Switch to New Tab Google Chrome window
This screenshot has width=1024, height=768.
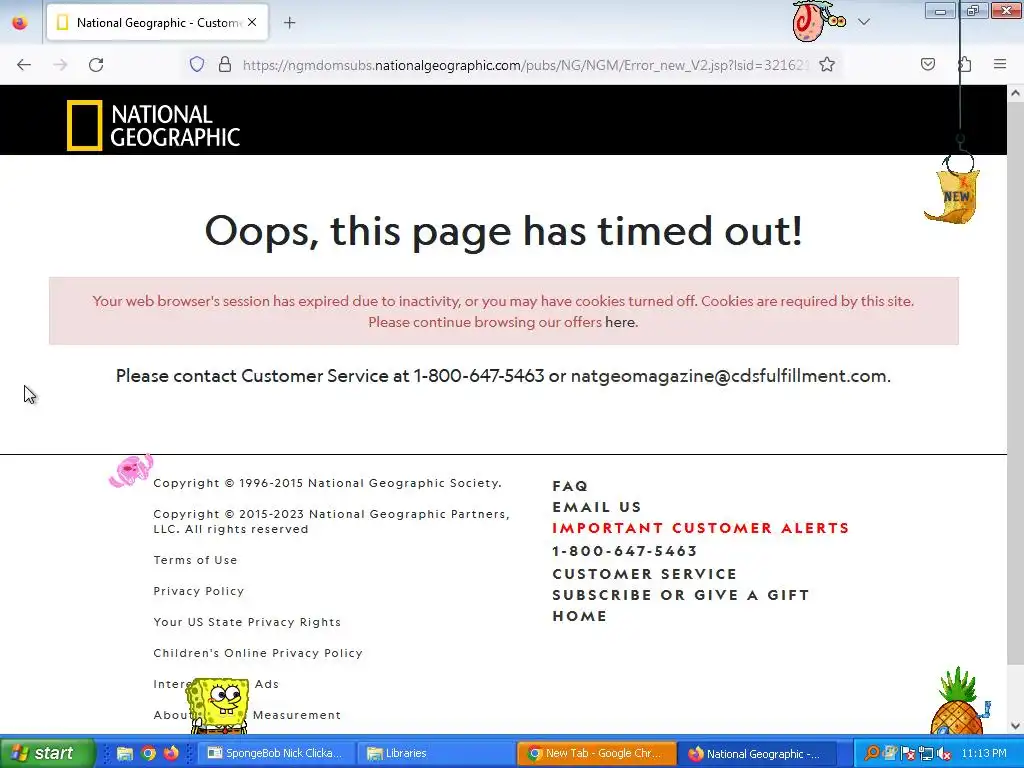point(596,753)
